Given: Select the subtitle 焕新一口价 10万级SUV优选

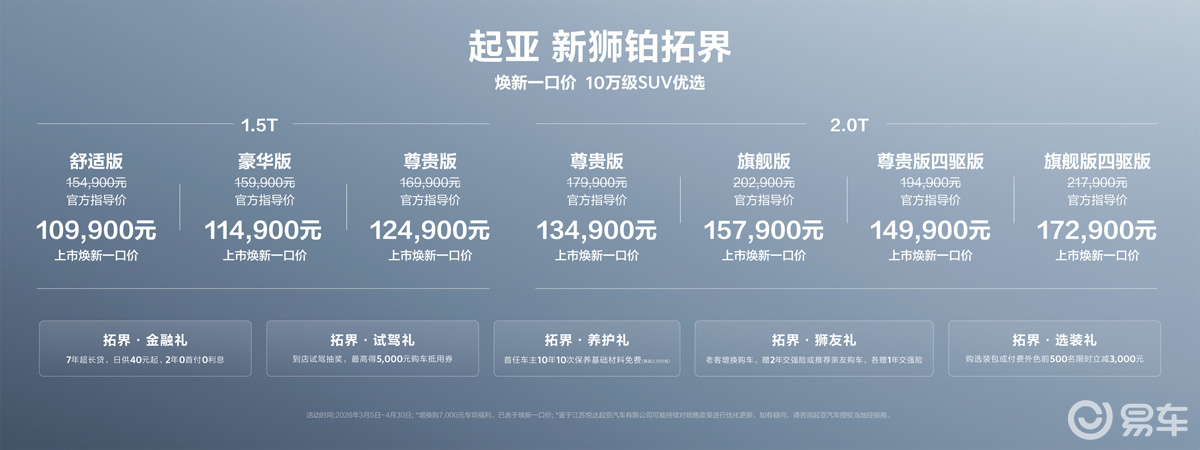Looking at the screenshot, I should pos(599,84).
